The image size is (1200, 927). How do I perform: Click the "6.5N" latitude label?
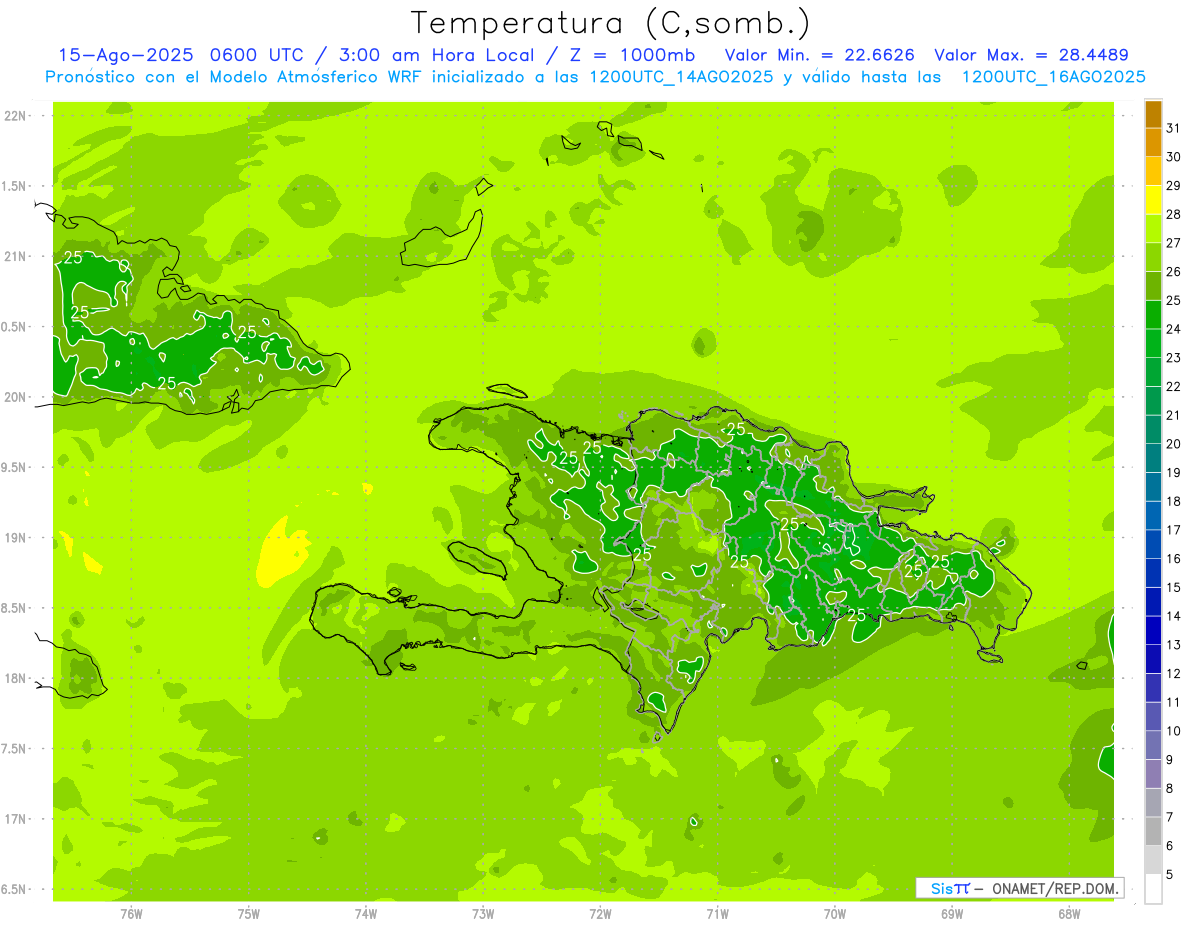point(14,890)
